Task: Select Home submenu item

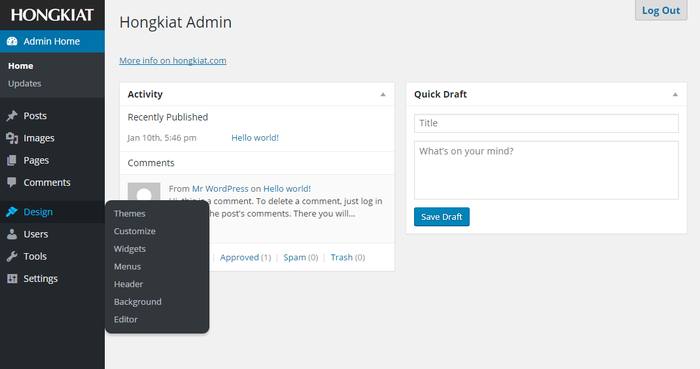Action: tap(21, 66)
